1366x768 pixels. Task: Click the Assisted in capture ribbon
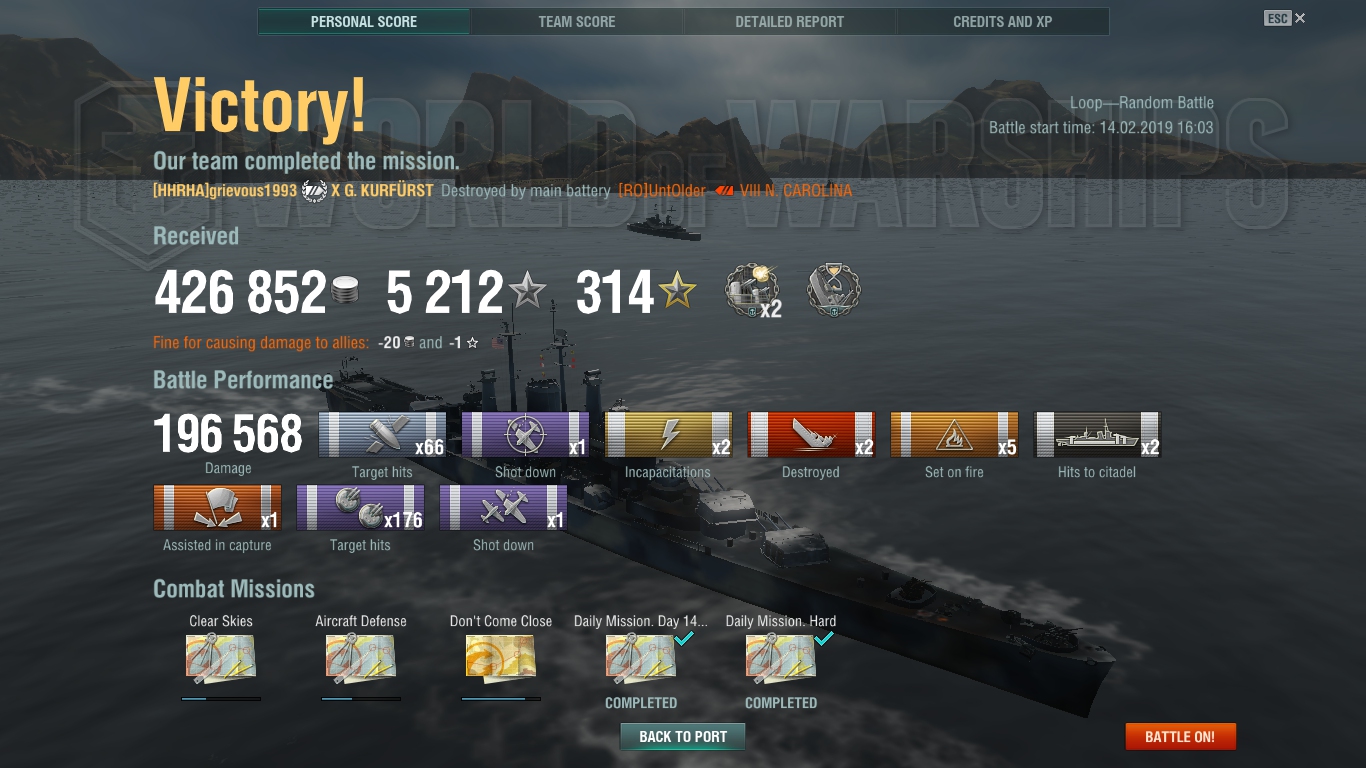[x=217, y=508]
